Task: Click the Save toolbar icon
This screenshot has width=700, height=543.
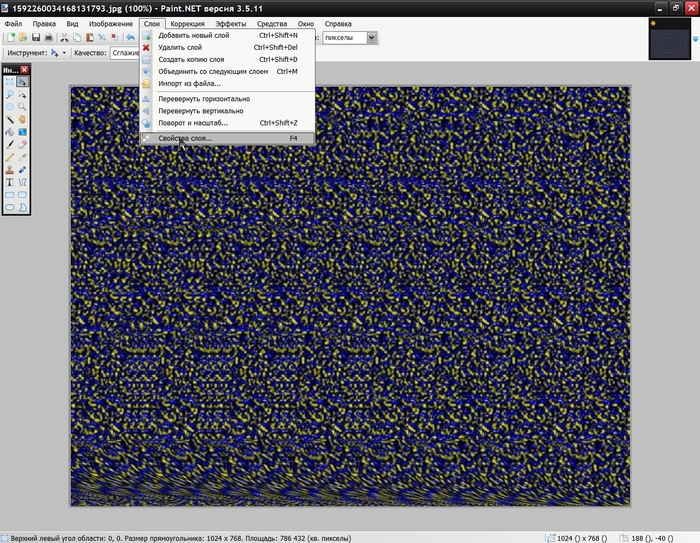Action: tap(36, 38)
